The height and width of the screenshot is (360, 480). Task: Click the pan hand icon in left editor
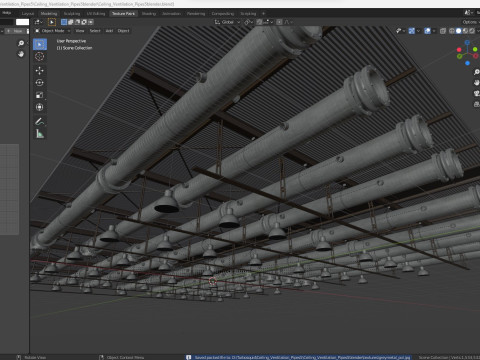(x=21, y=54)
